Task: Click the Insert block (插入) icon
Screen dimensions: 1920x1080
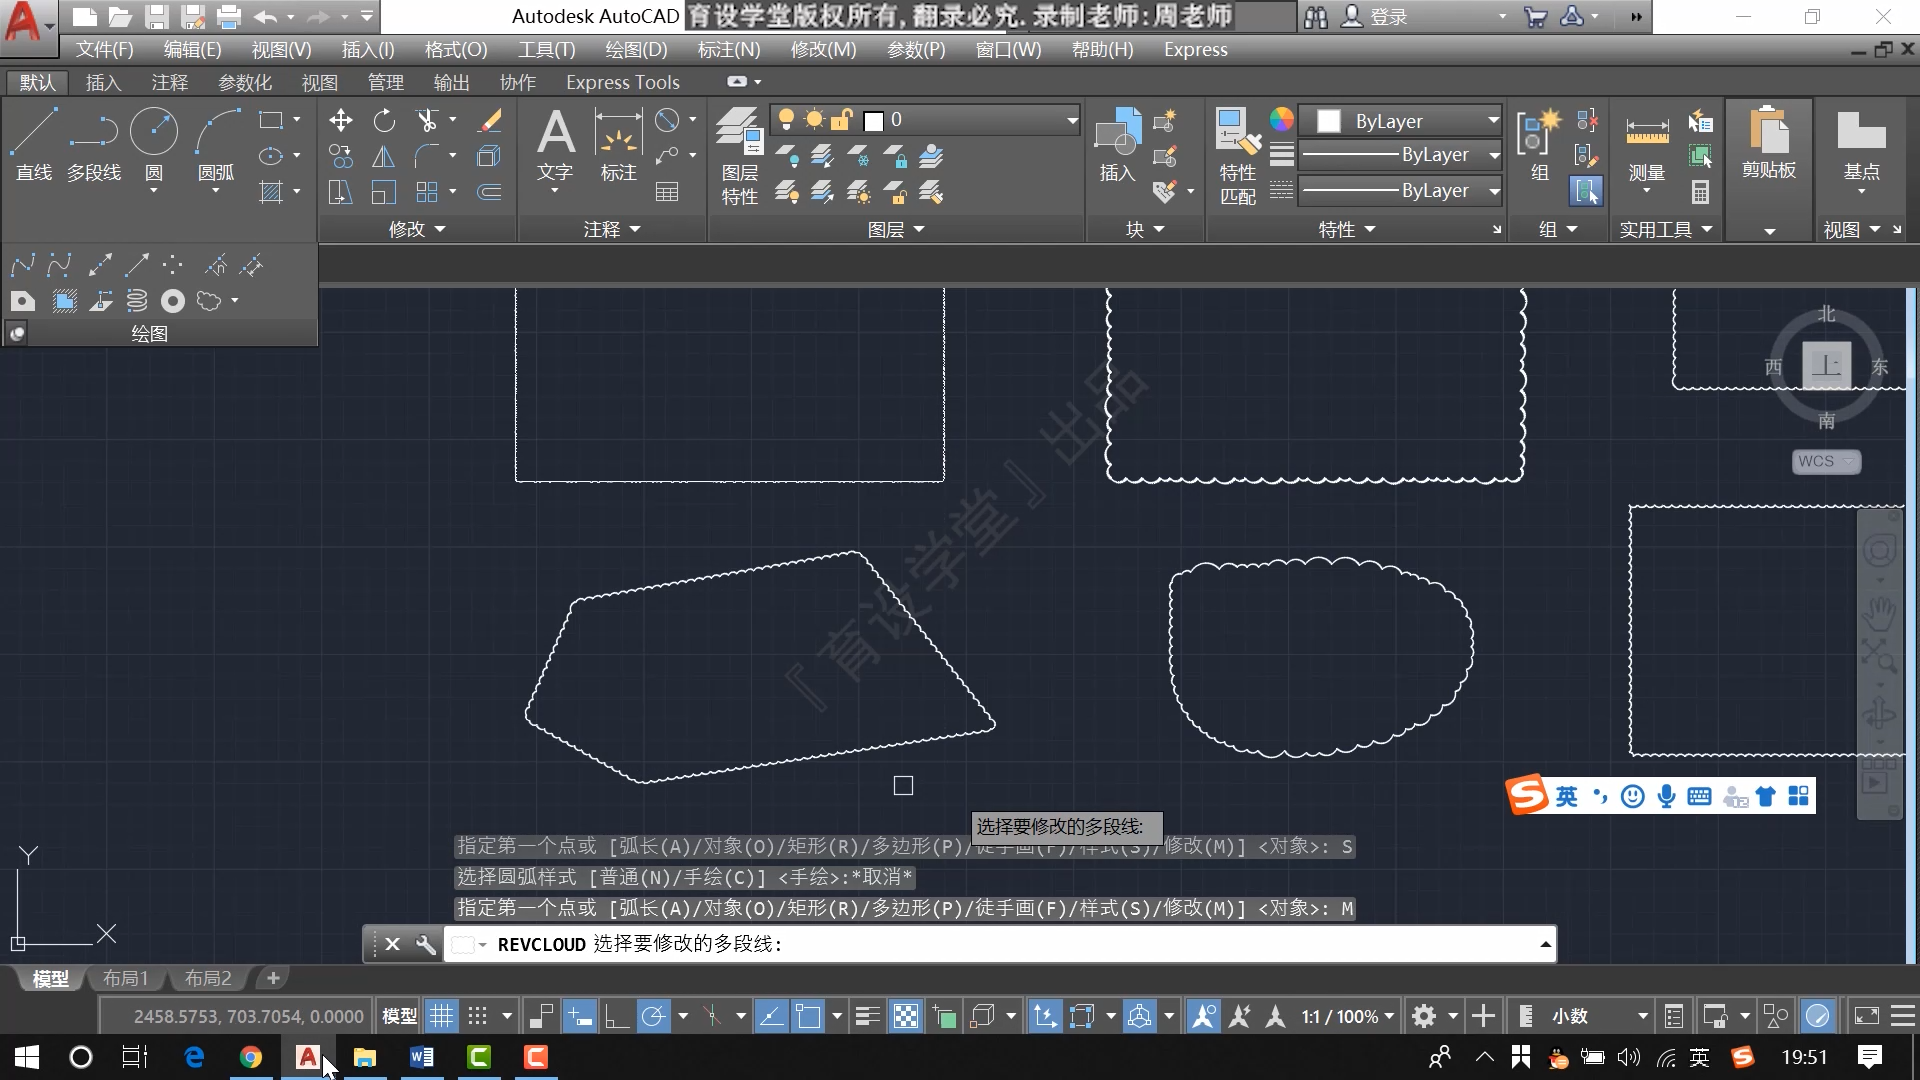Action: click(1117, 145)
